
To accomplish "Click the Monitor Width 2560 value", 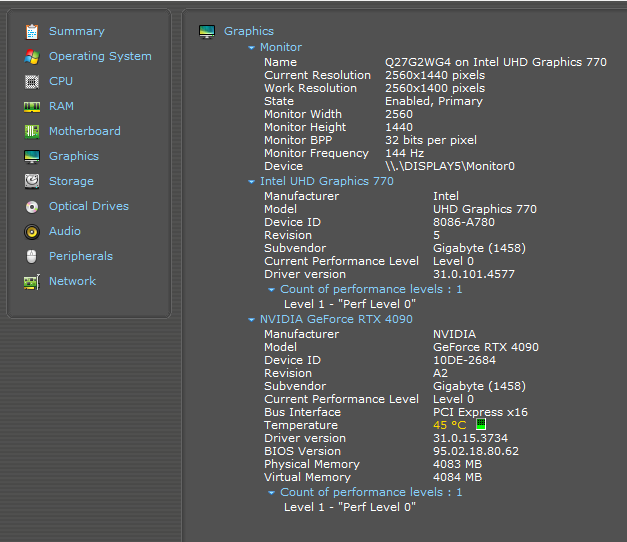I will point(399,114).
